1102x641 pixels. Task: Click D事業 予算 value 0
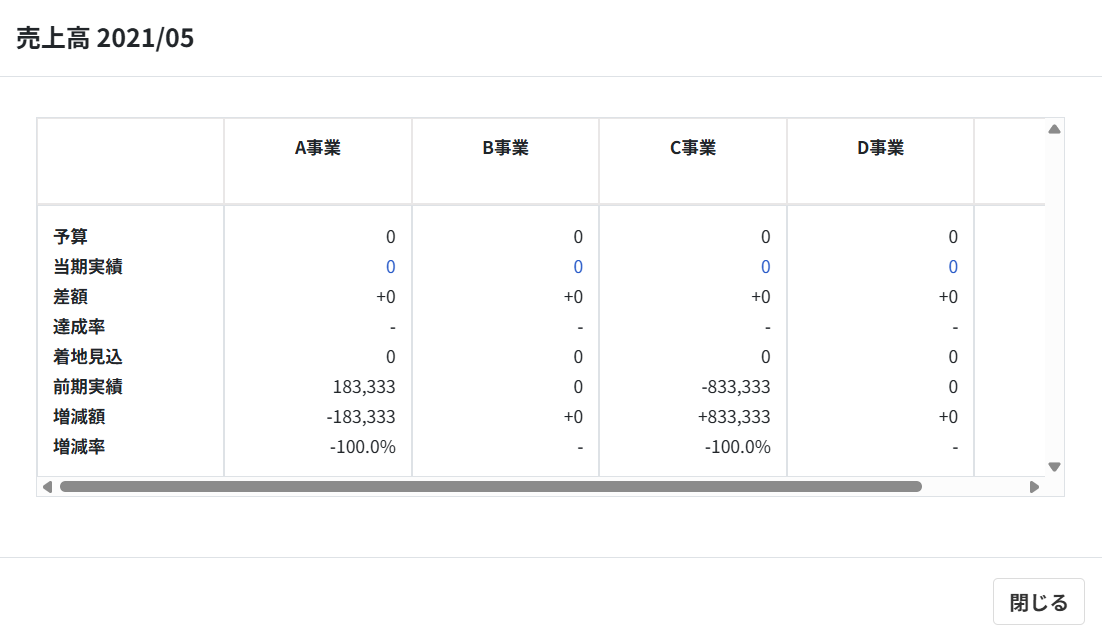953,237
